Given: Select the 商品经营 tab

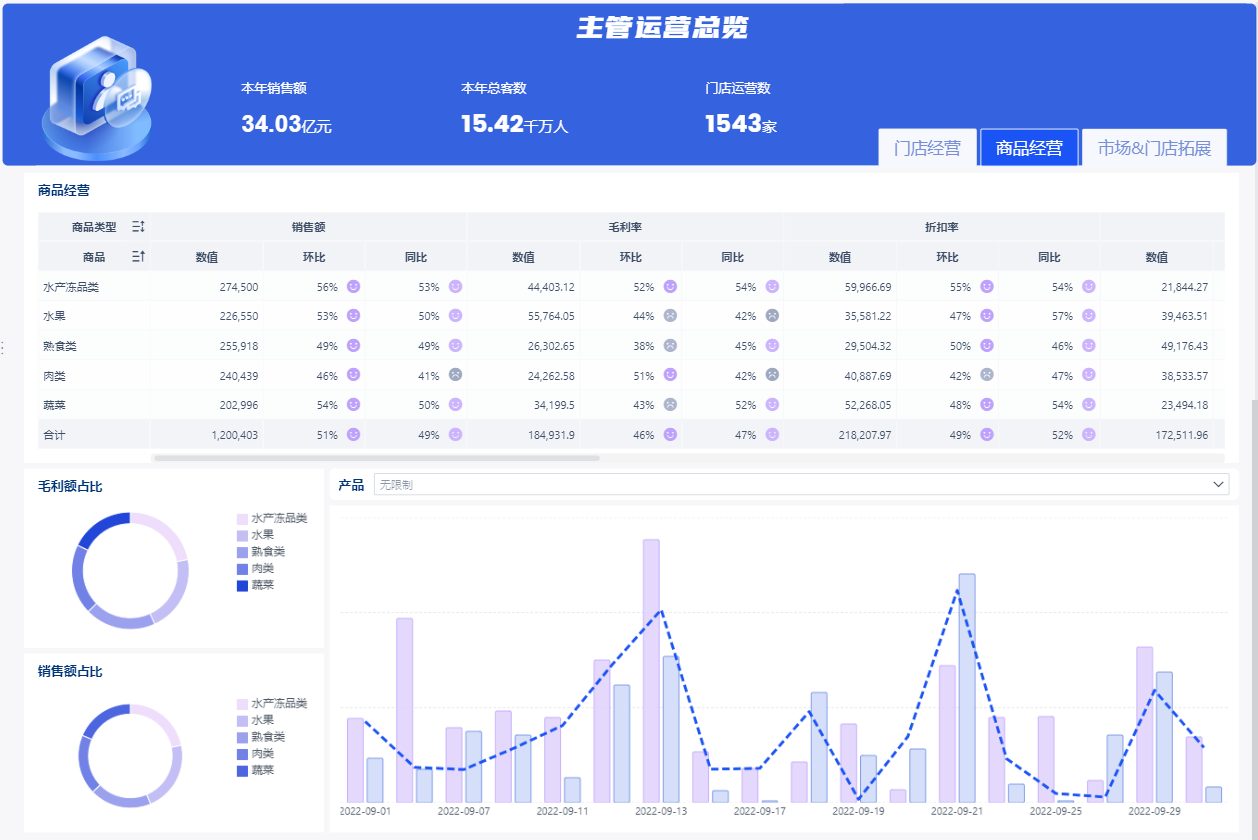Looking at the screenshot, I should click(1029, 148).
